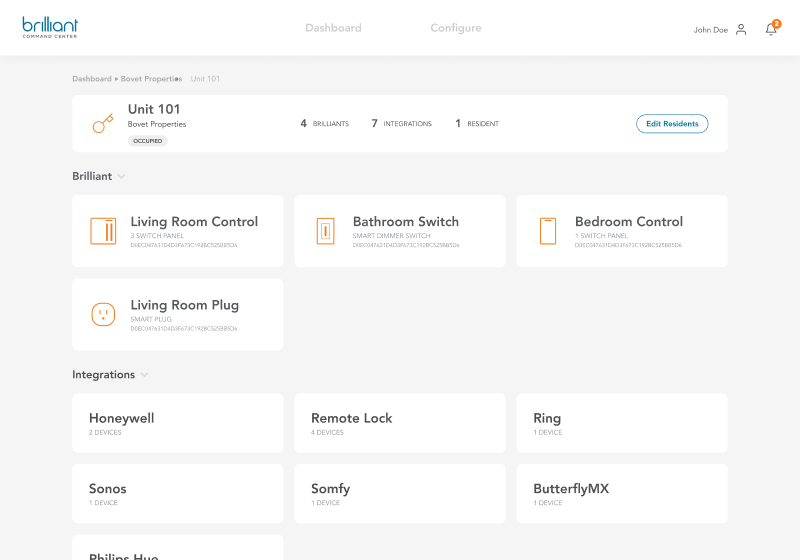The height and width of the screenshot is (560, 800).
Task: Click the Brilliant Command Center logo
Action: coord(50,27)
